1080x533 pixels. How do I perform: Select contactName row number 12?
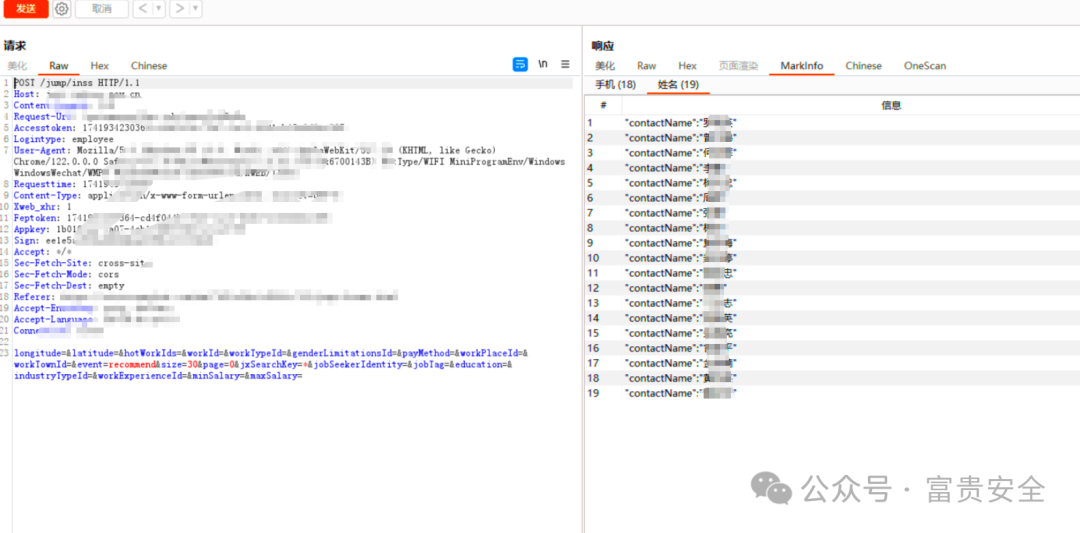click(832, 288)
